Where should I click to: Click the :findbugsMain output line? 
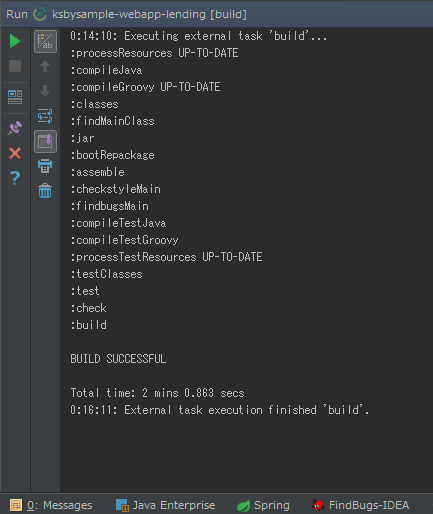(109, 206)
